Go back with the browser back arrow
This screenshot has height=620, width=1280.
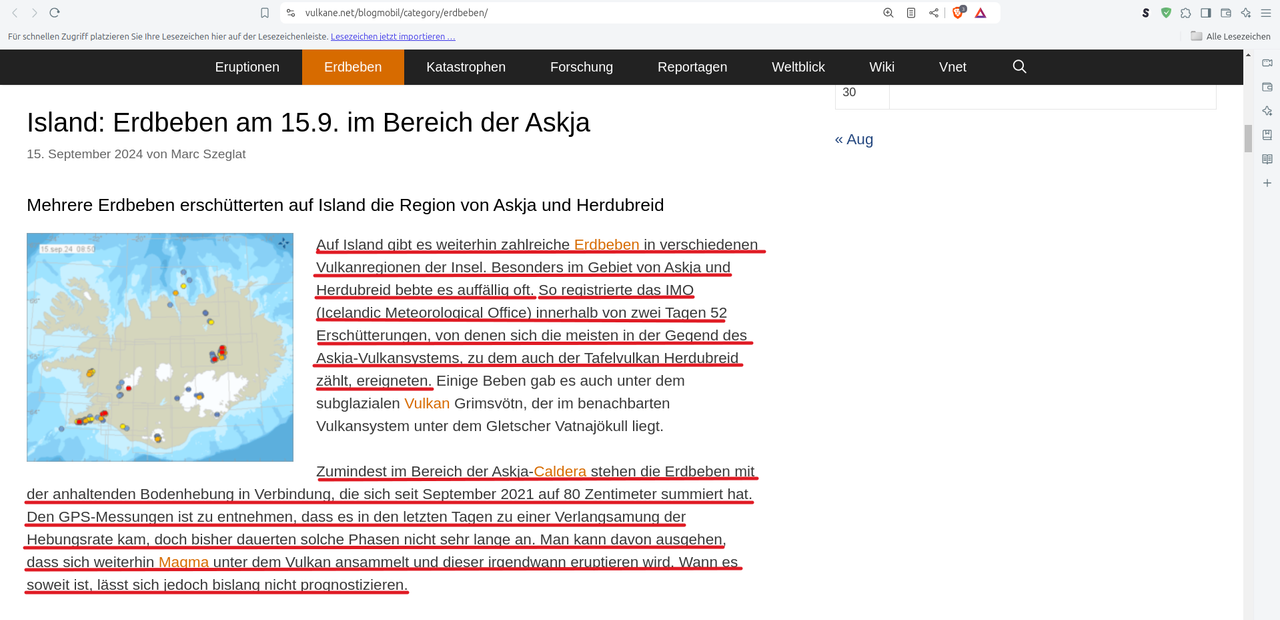15,13
